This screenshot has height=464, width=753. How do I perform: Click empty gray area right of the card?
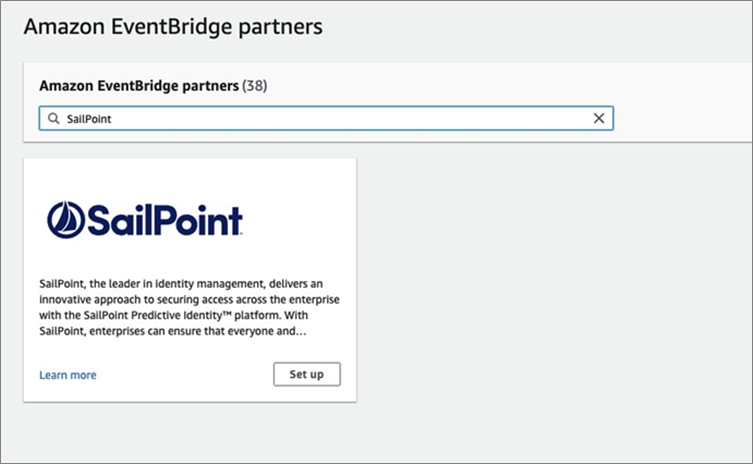point(552,288)
